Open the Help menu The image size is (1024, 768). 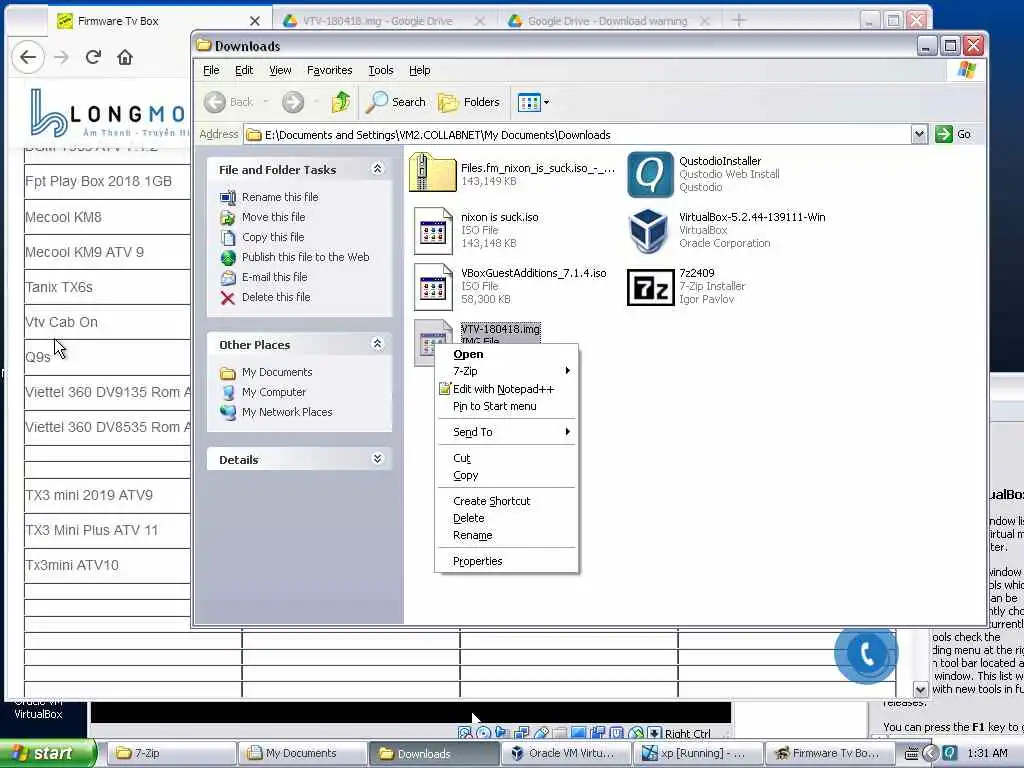click(419, 70)
